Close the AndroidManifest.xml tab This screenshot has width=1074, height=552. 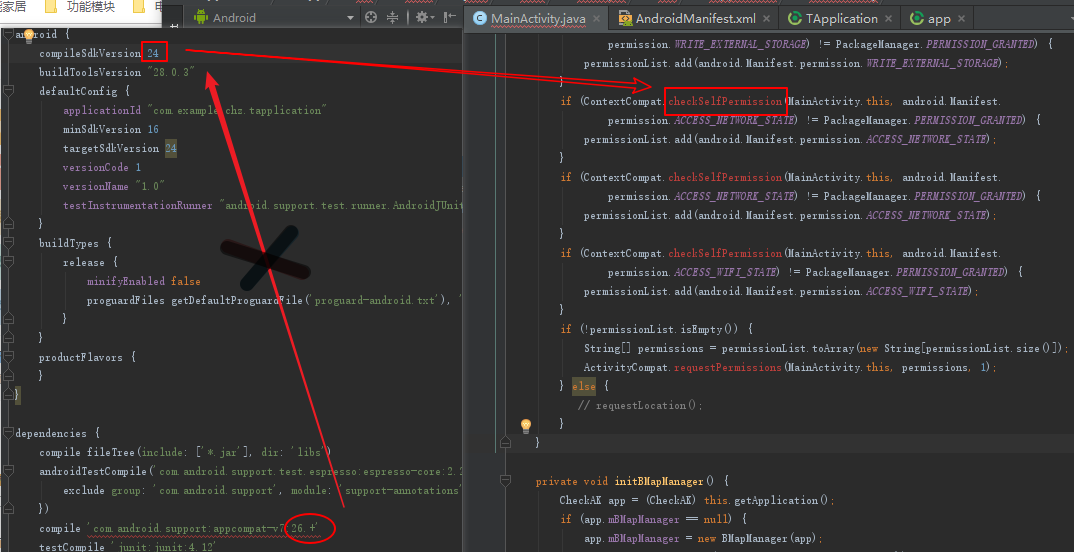coord(766,19)
